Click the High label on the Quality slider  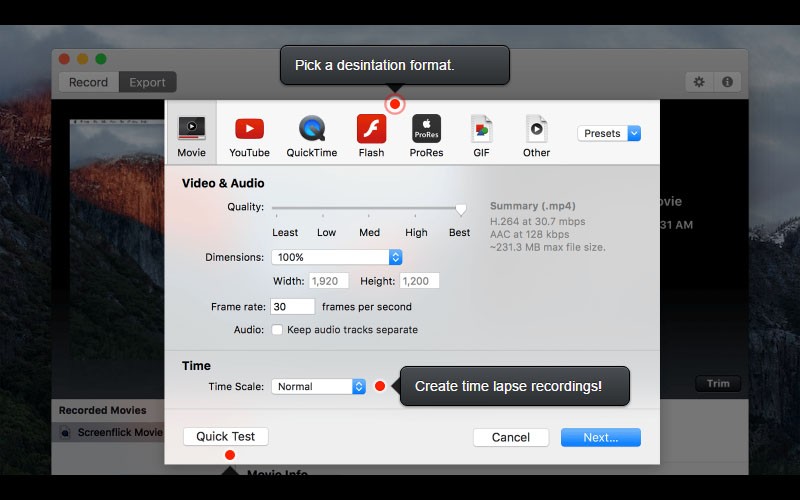(x=416, y=233)
